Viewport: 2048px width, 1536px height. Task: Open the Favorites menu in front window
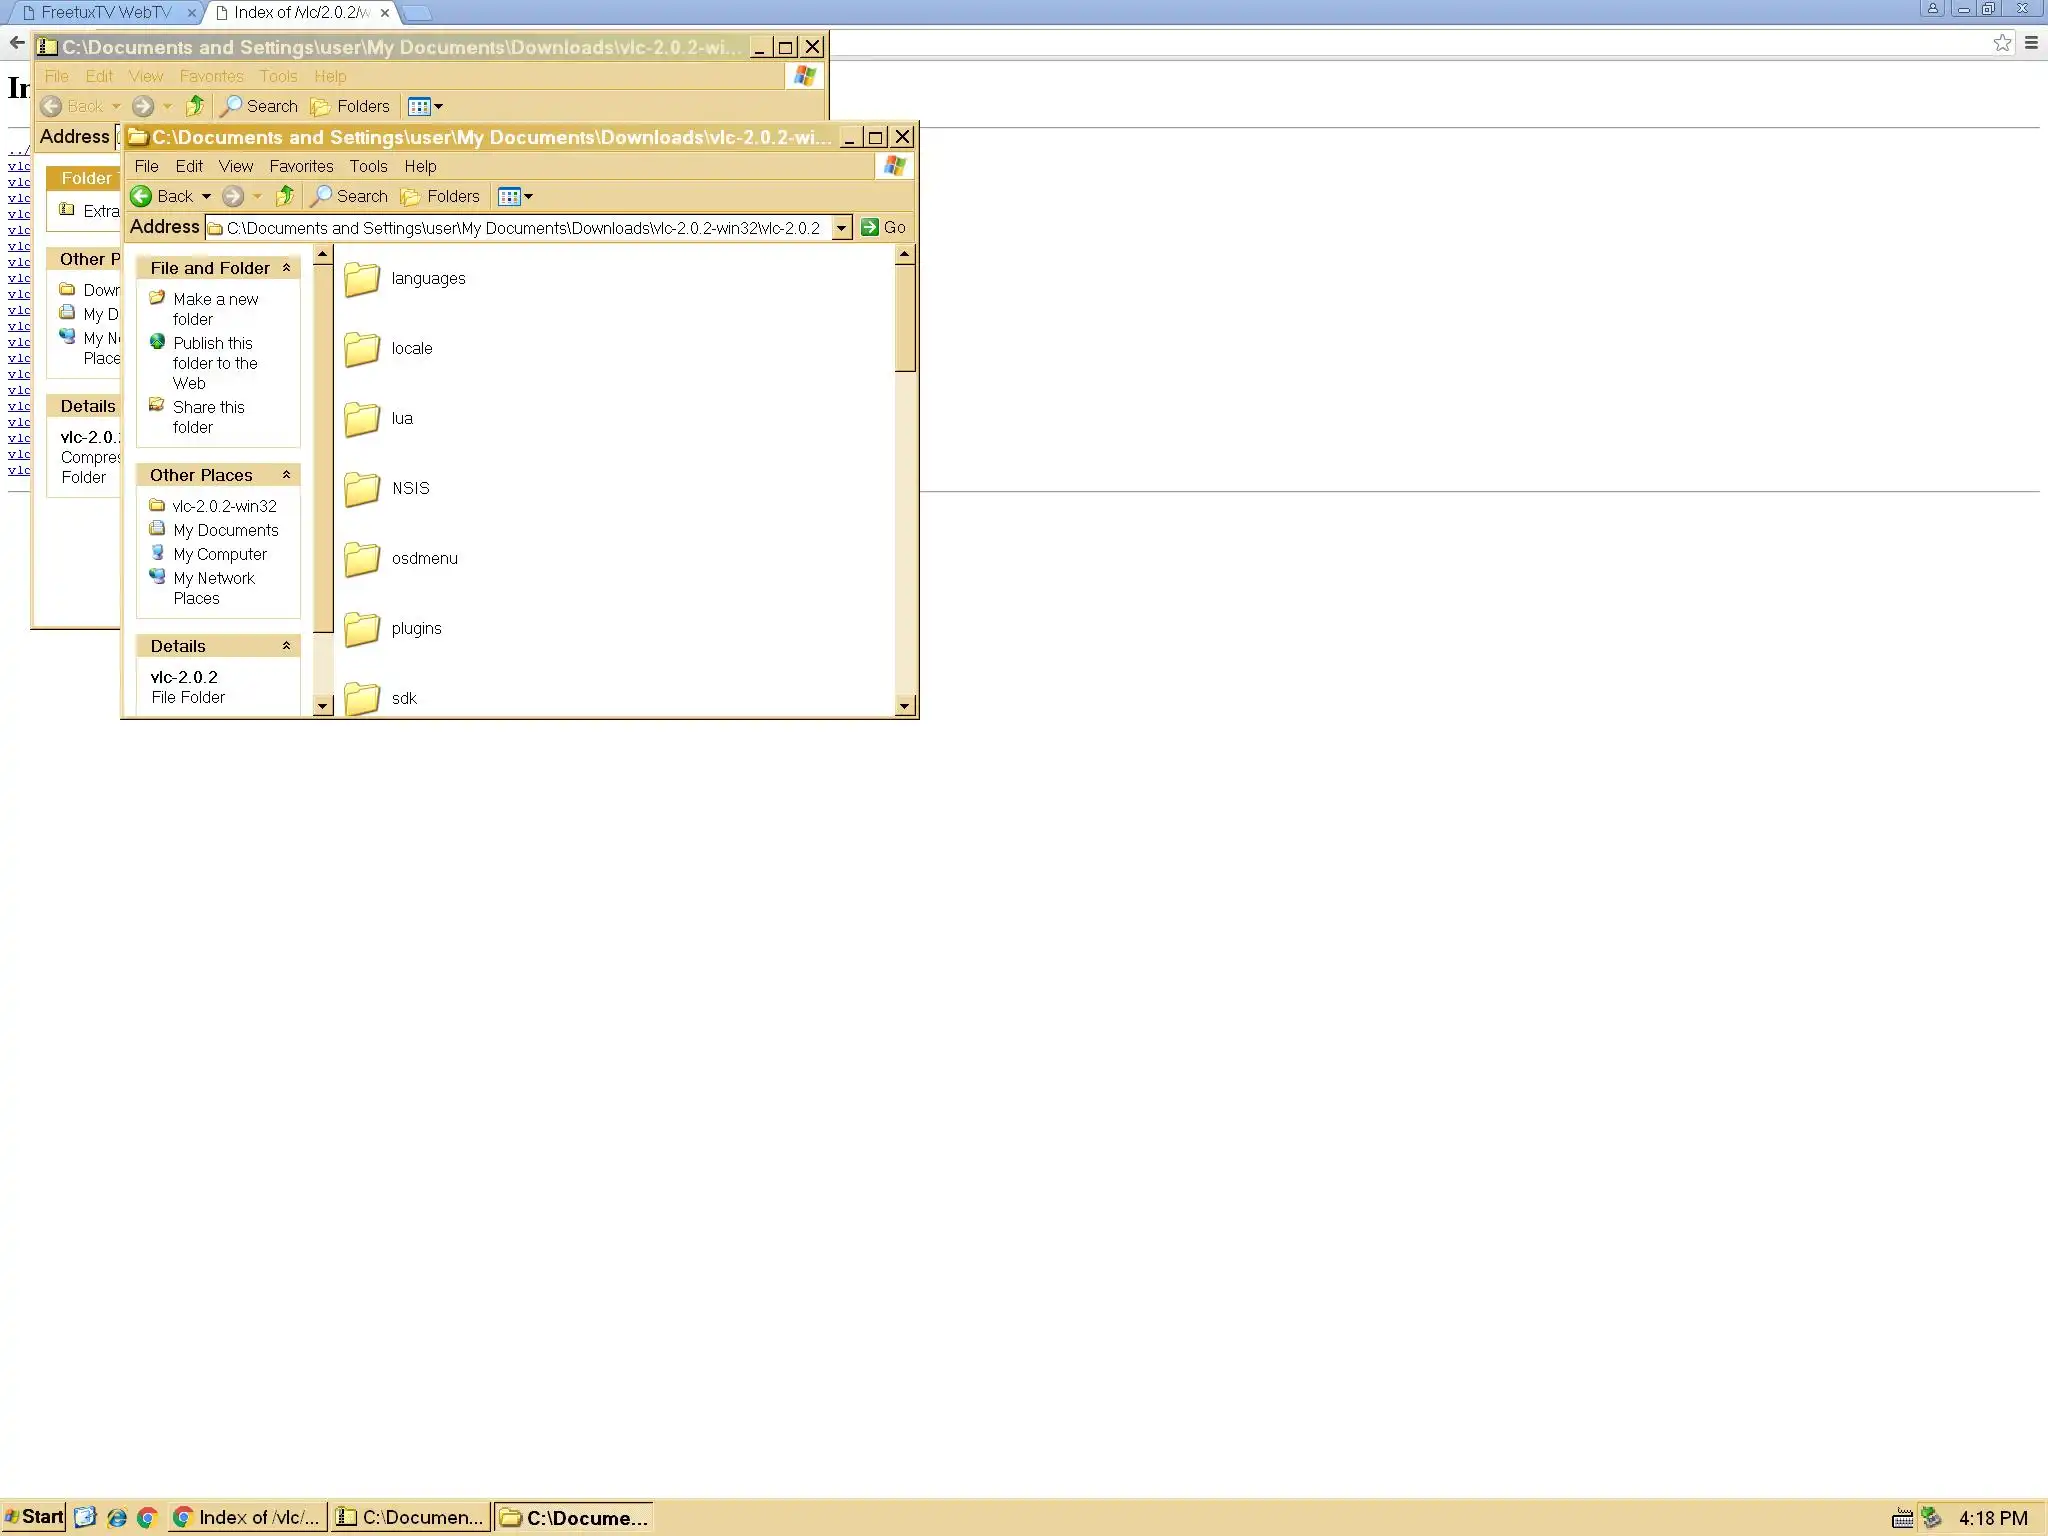(301, 166)
